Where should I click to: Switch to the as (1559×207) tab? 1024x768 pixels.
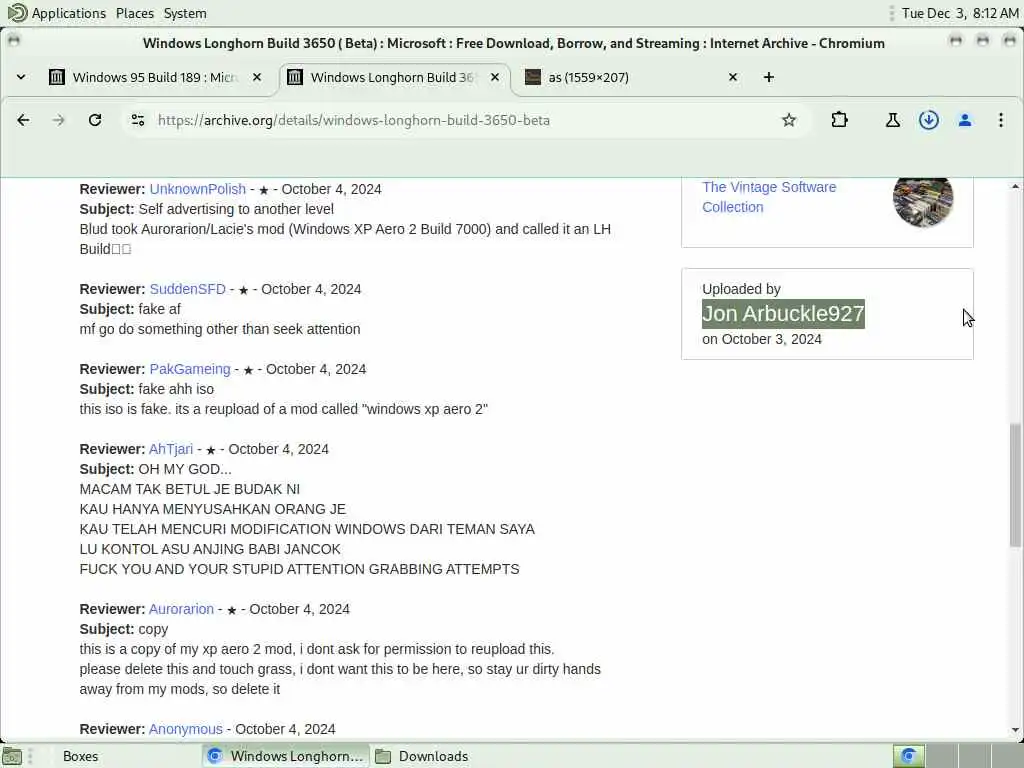(630, 77)
